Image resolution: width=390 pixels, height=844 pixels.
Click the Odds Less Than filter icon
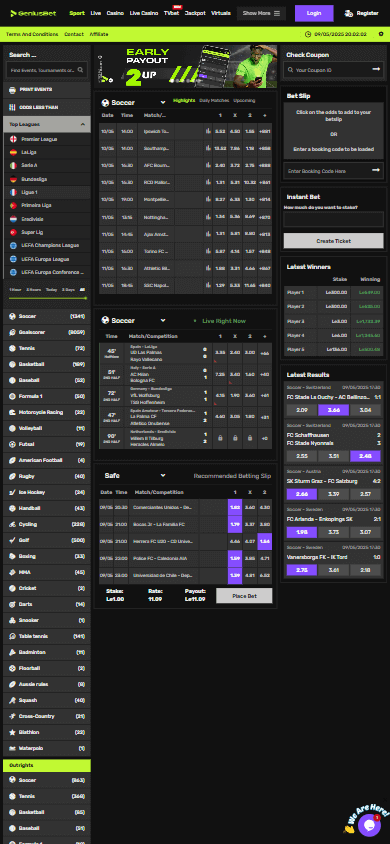[x=12, y=107]
